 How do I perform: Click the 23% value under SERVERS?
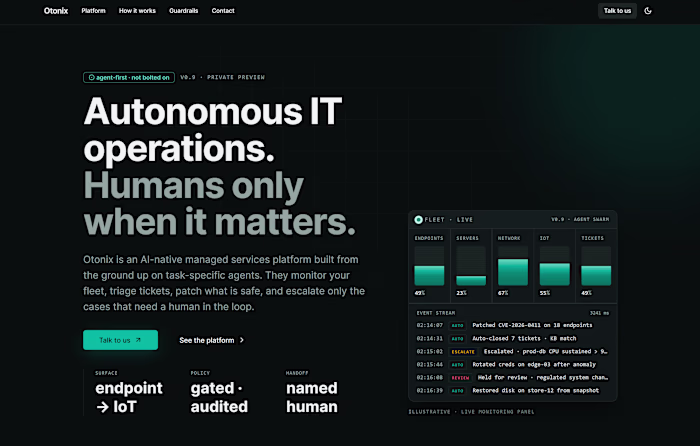pos(461,293)
